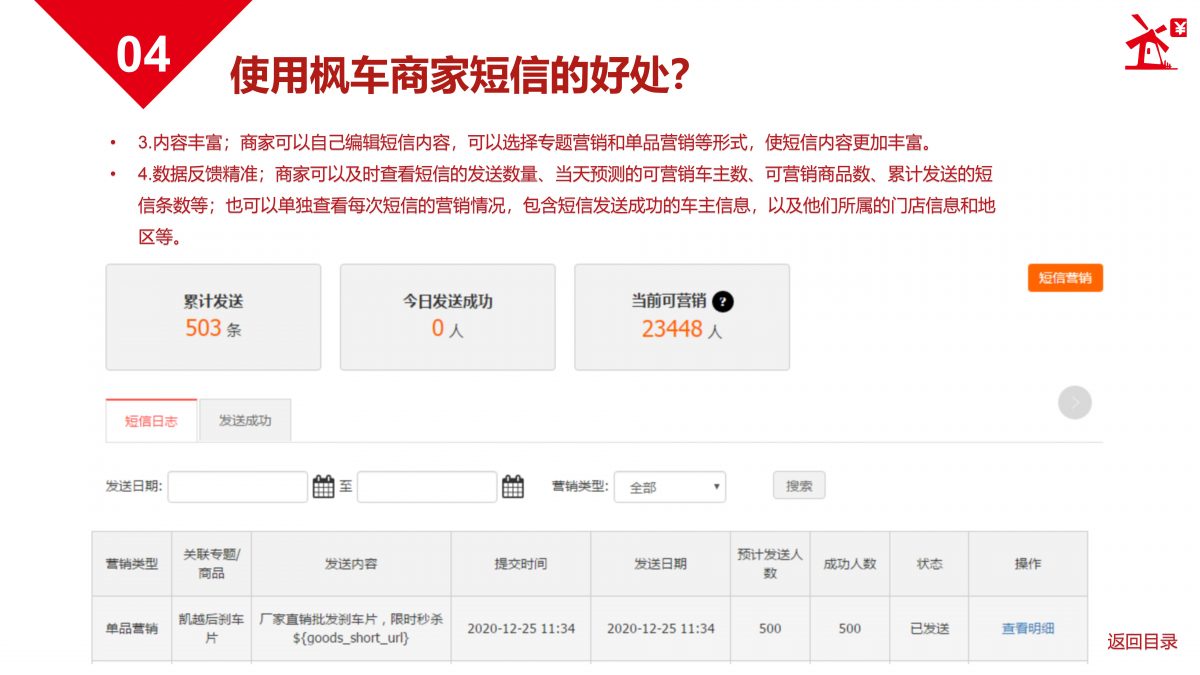Focus the start 发送日期 input field

pyautogui.click(x=238, y=487)
